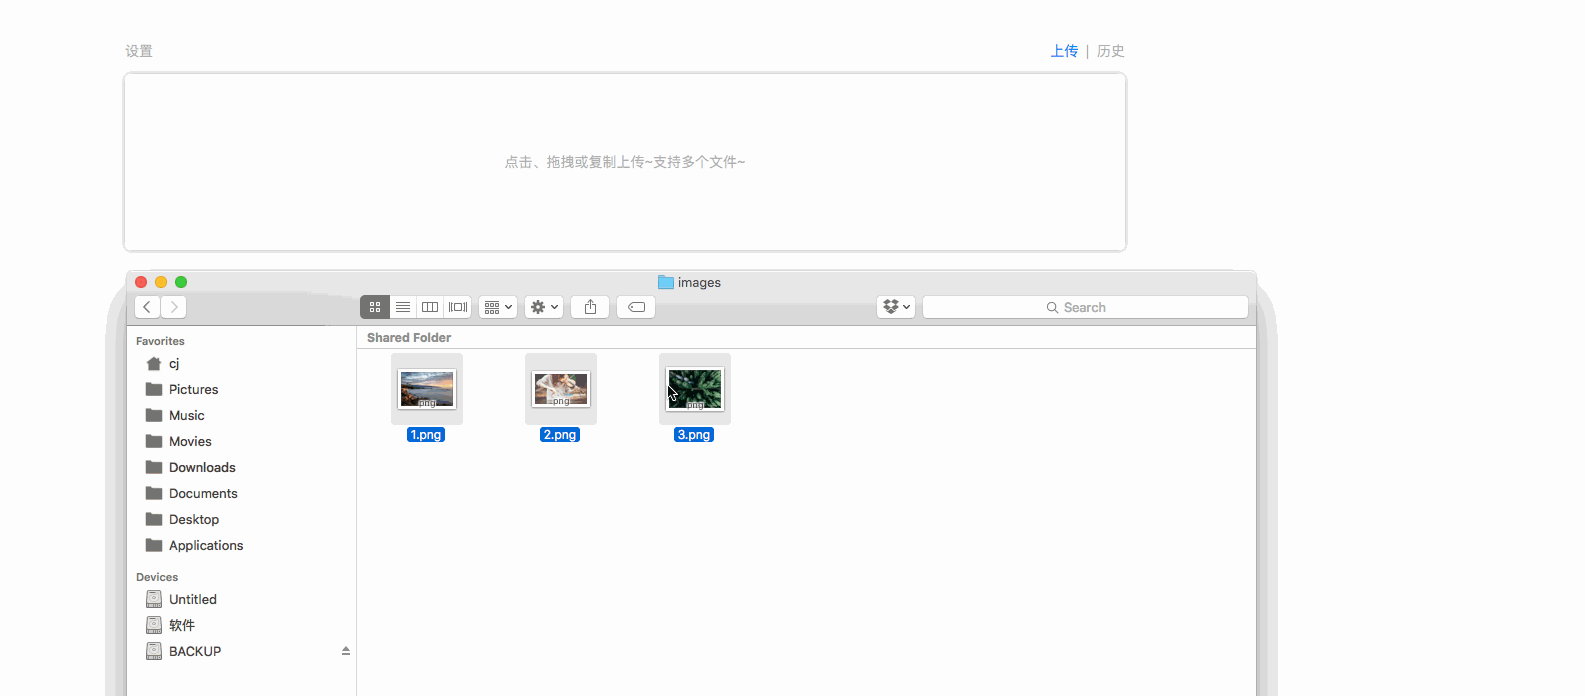Click the upload drop zone area

625,162
